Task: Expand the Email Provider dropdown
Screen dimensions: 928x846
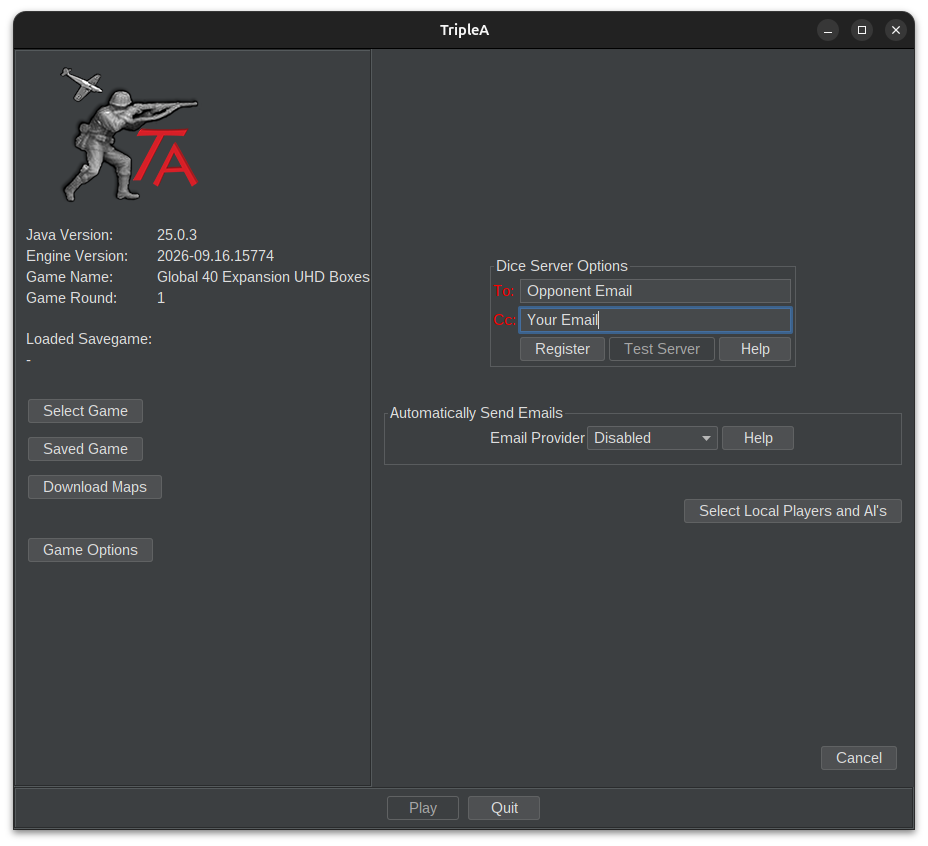Action: (652, 438)
